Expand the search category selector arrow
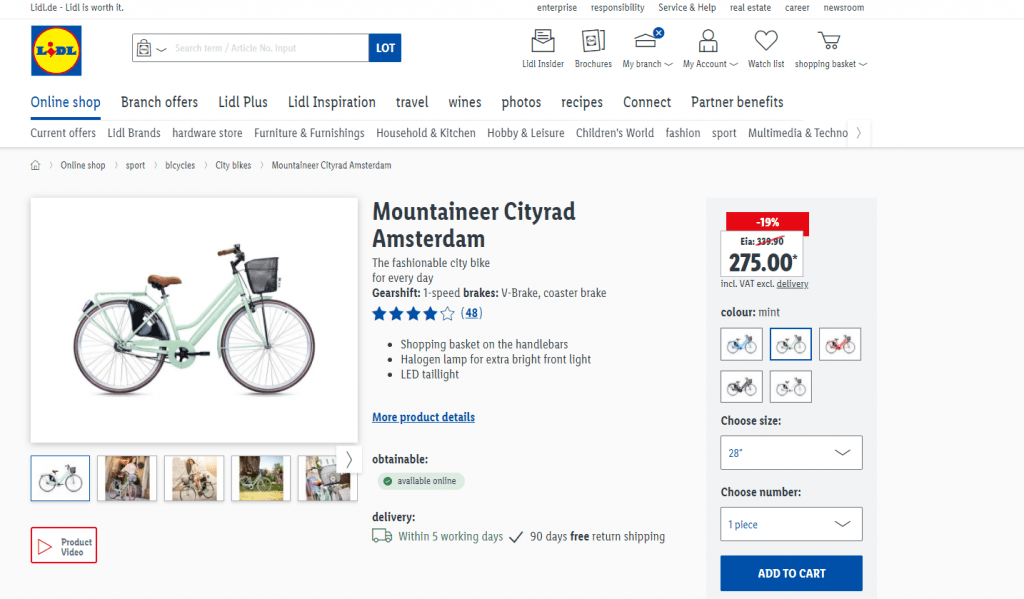 [160, 47]
